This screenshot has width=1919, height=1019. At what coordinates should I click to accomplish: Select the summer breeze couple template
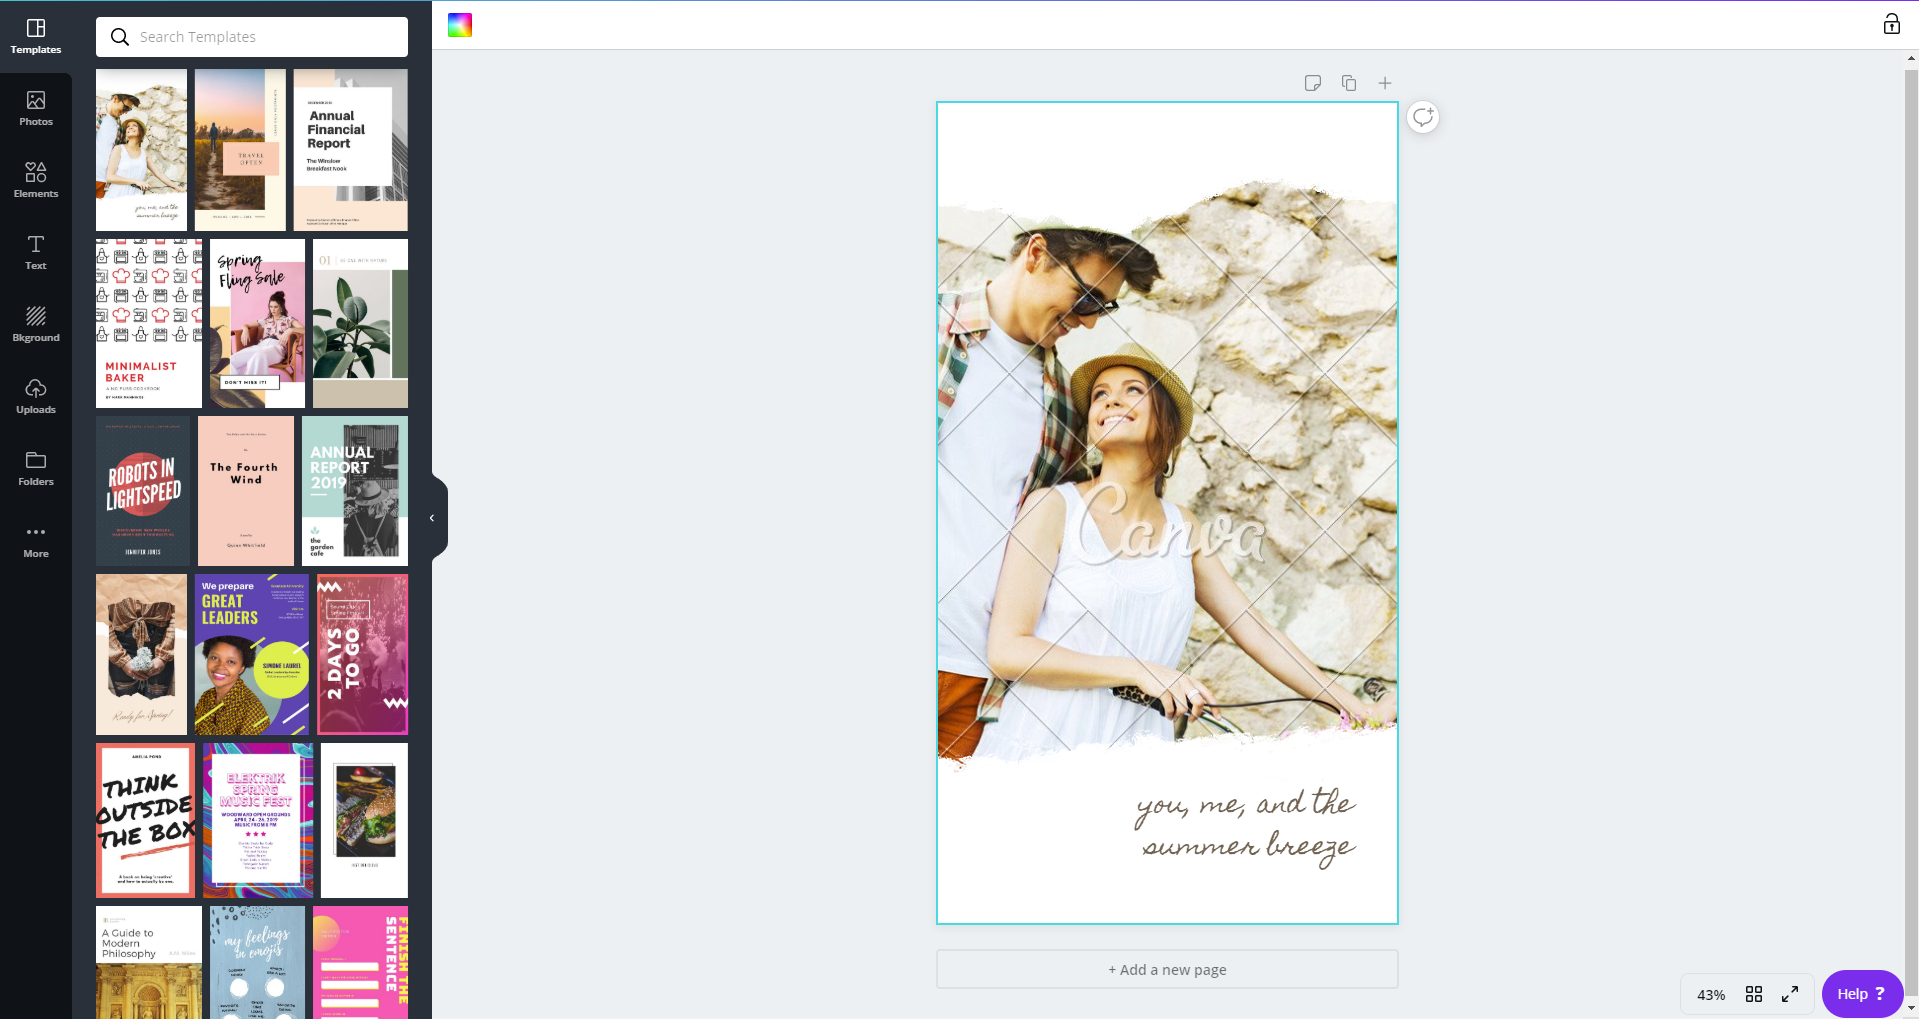pyautogui.click(x=141, y=150)
